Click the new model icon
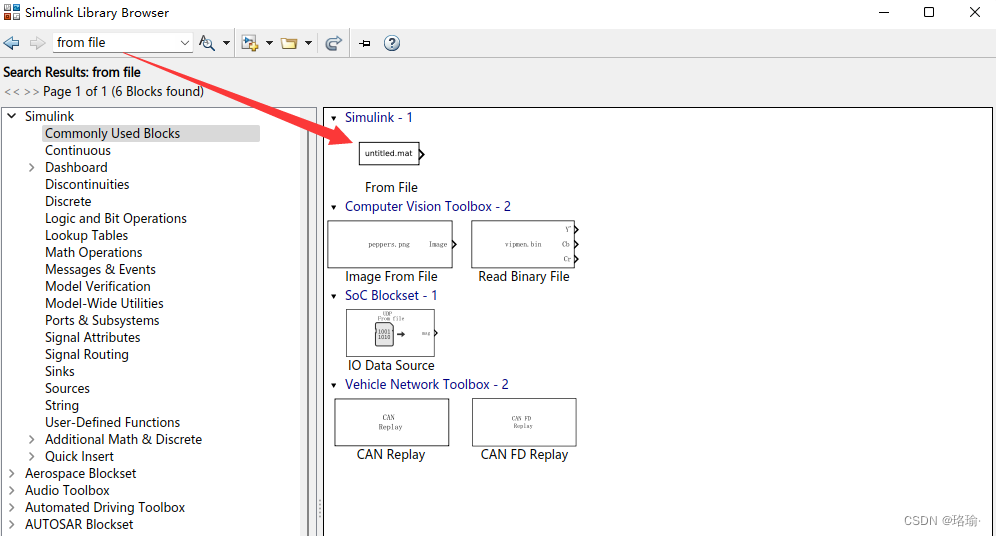The image size is (996, 536). [x=250, y=43]
